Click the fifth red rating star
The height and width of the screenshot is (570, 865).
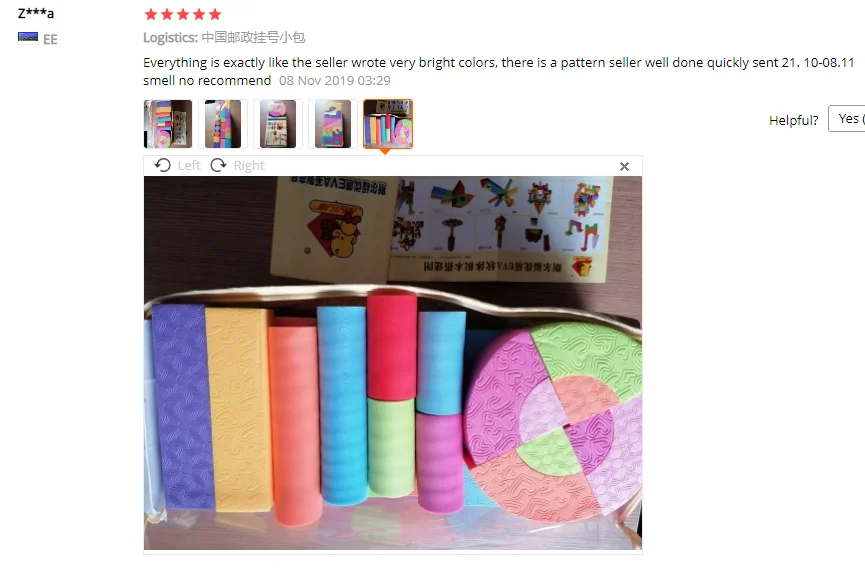pyautogui.click(x=215, y=14)
